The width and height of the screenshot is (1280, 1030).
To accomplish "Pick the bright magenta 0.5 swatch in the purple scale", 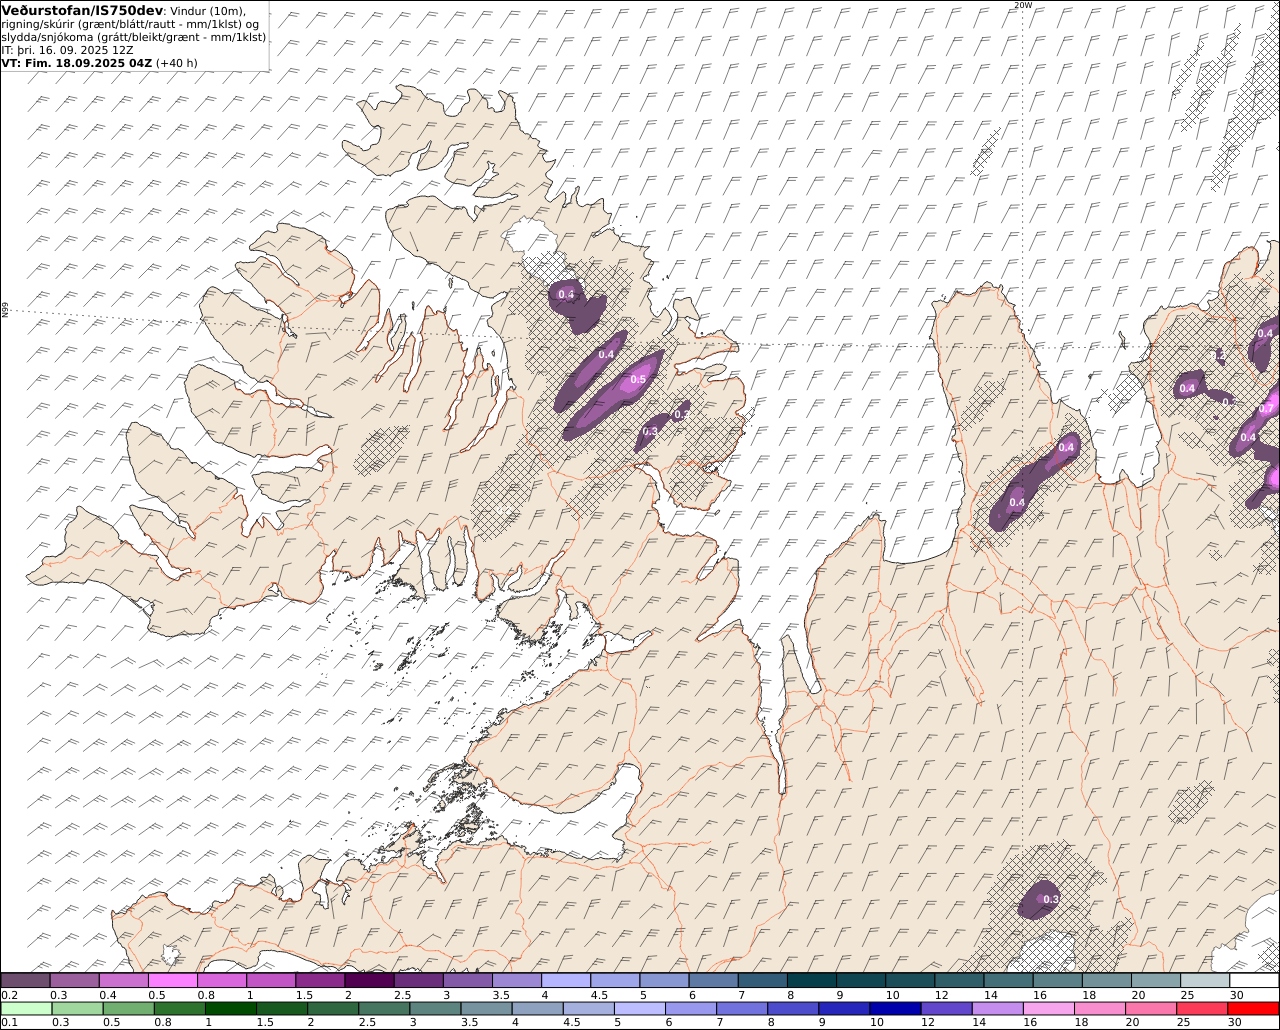I will click(x=172, y=981).
